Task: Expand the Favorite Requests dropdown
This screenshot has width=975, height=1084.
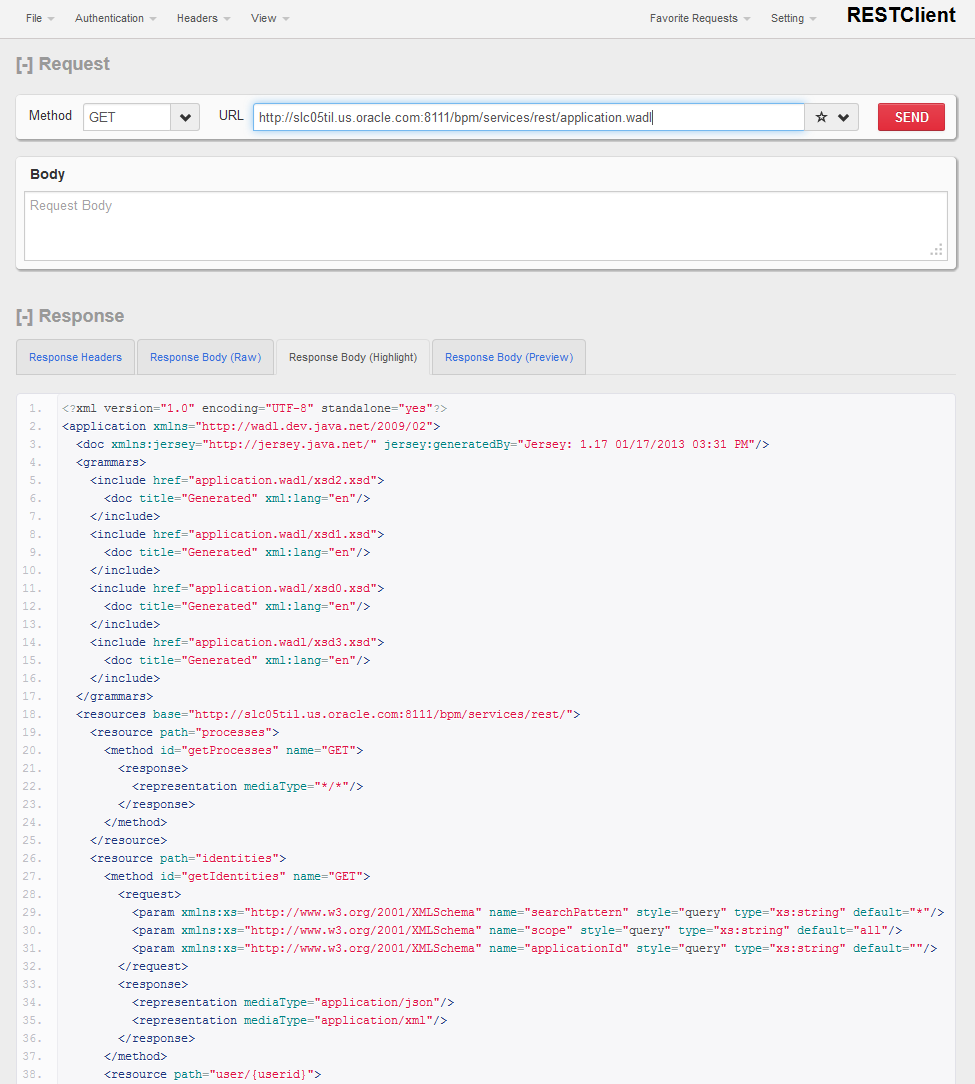Action: (x=700, y=18)
